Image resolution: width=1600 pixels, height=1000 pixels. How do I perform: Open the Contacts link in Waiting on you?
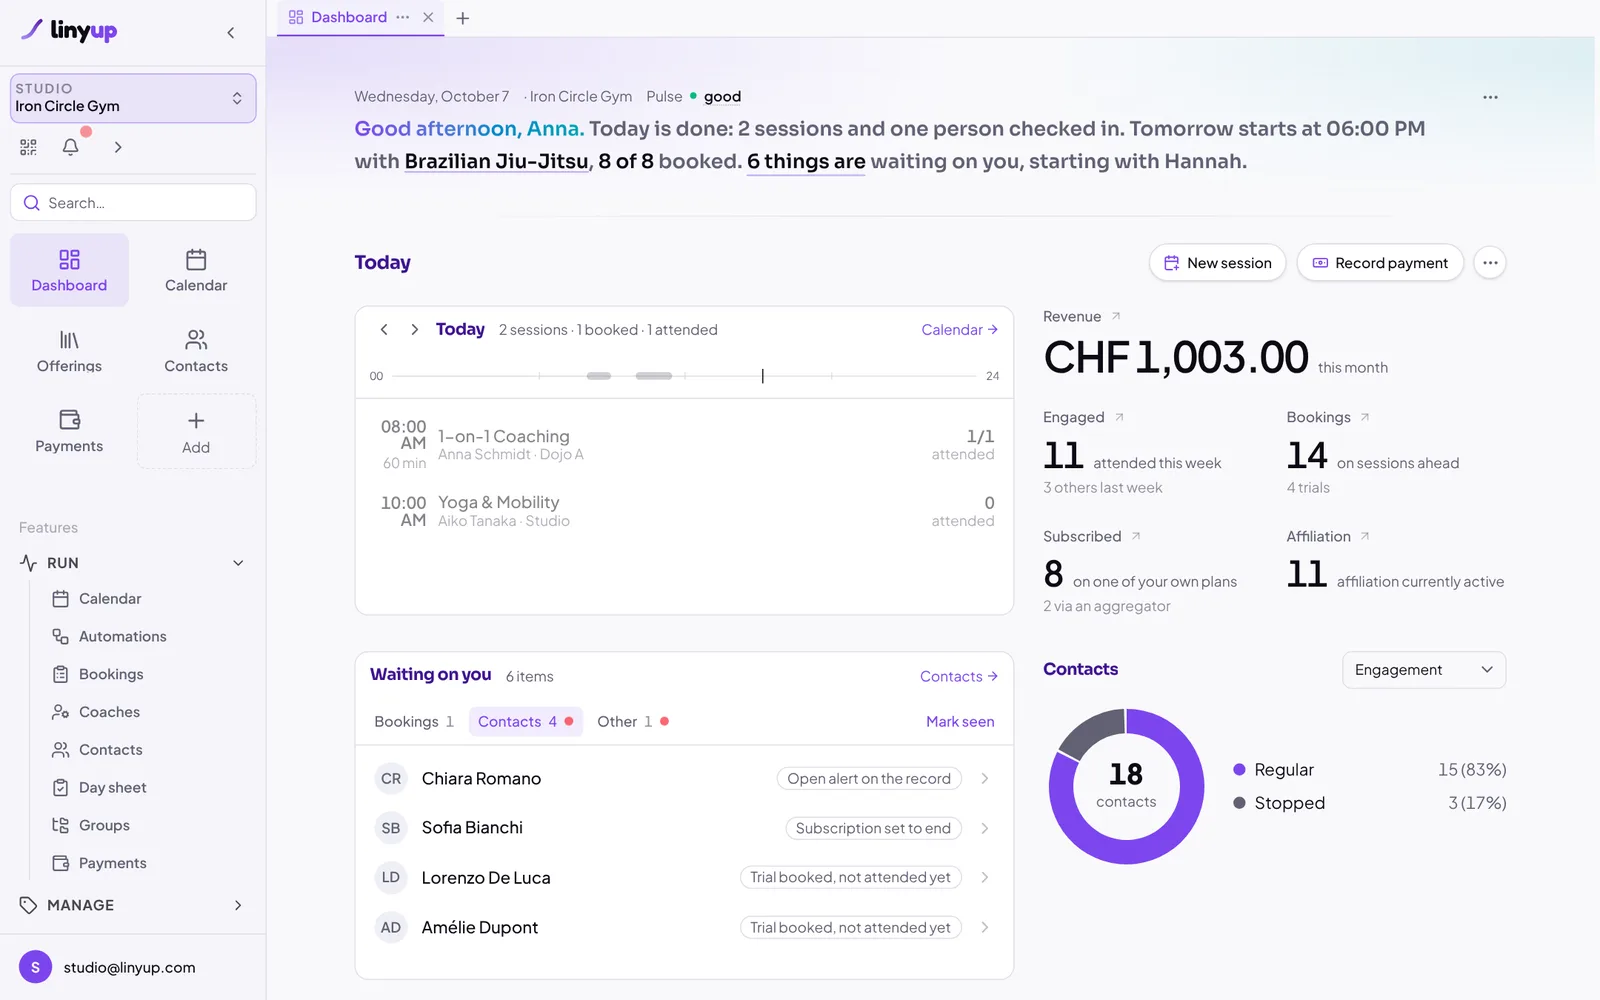pos(958,676)
